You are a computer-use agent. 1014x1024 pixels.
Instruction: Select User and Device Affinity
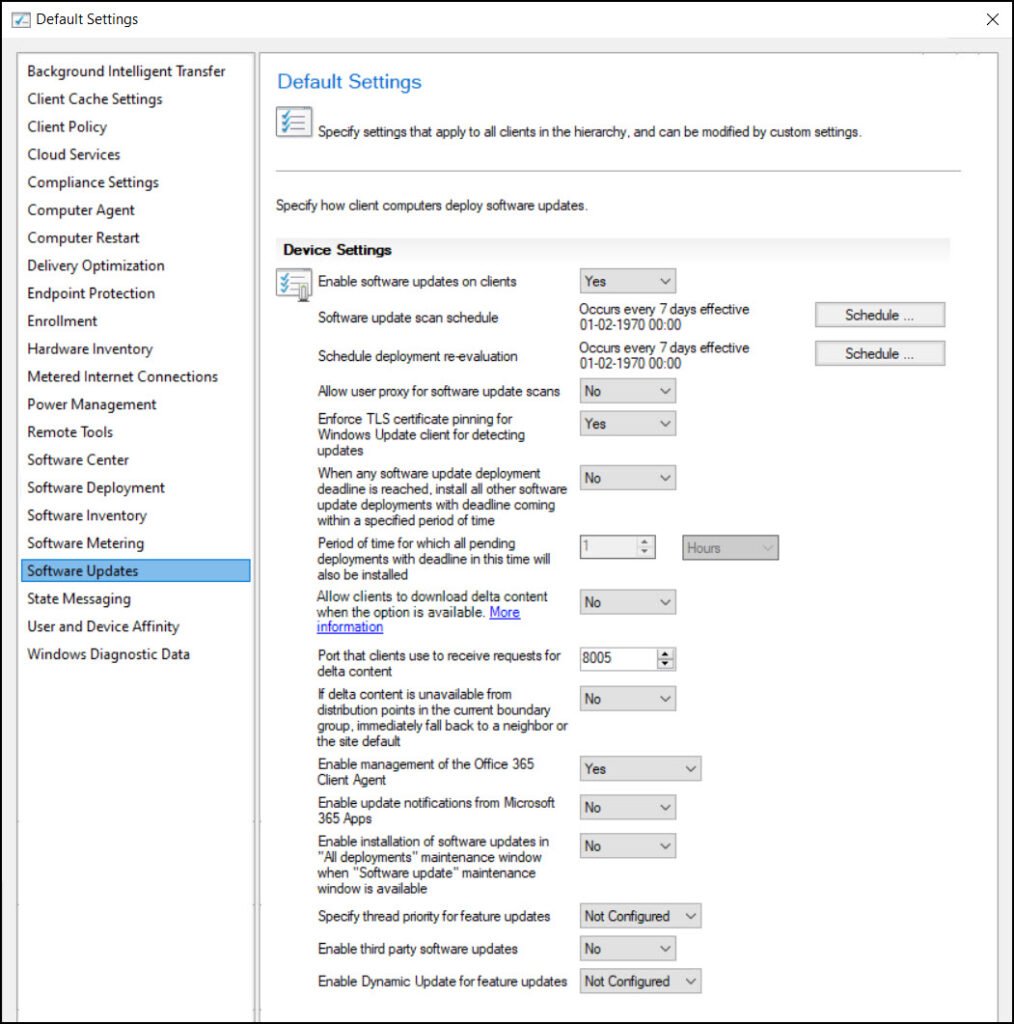coord(103,626)
